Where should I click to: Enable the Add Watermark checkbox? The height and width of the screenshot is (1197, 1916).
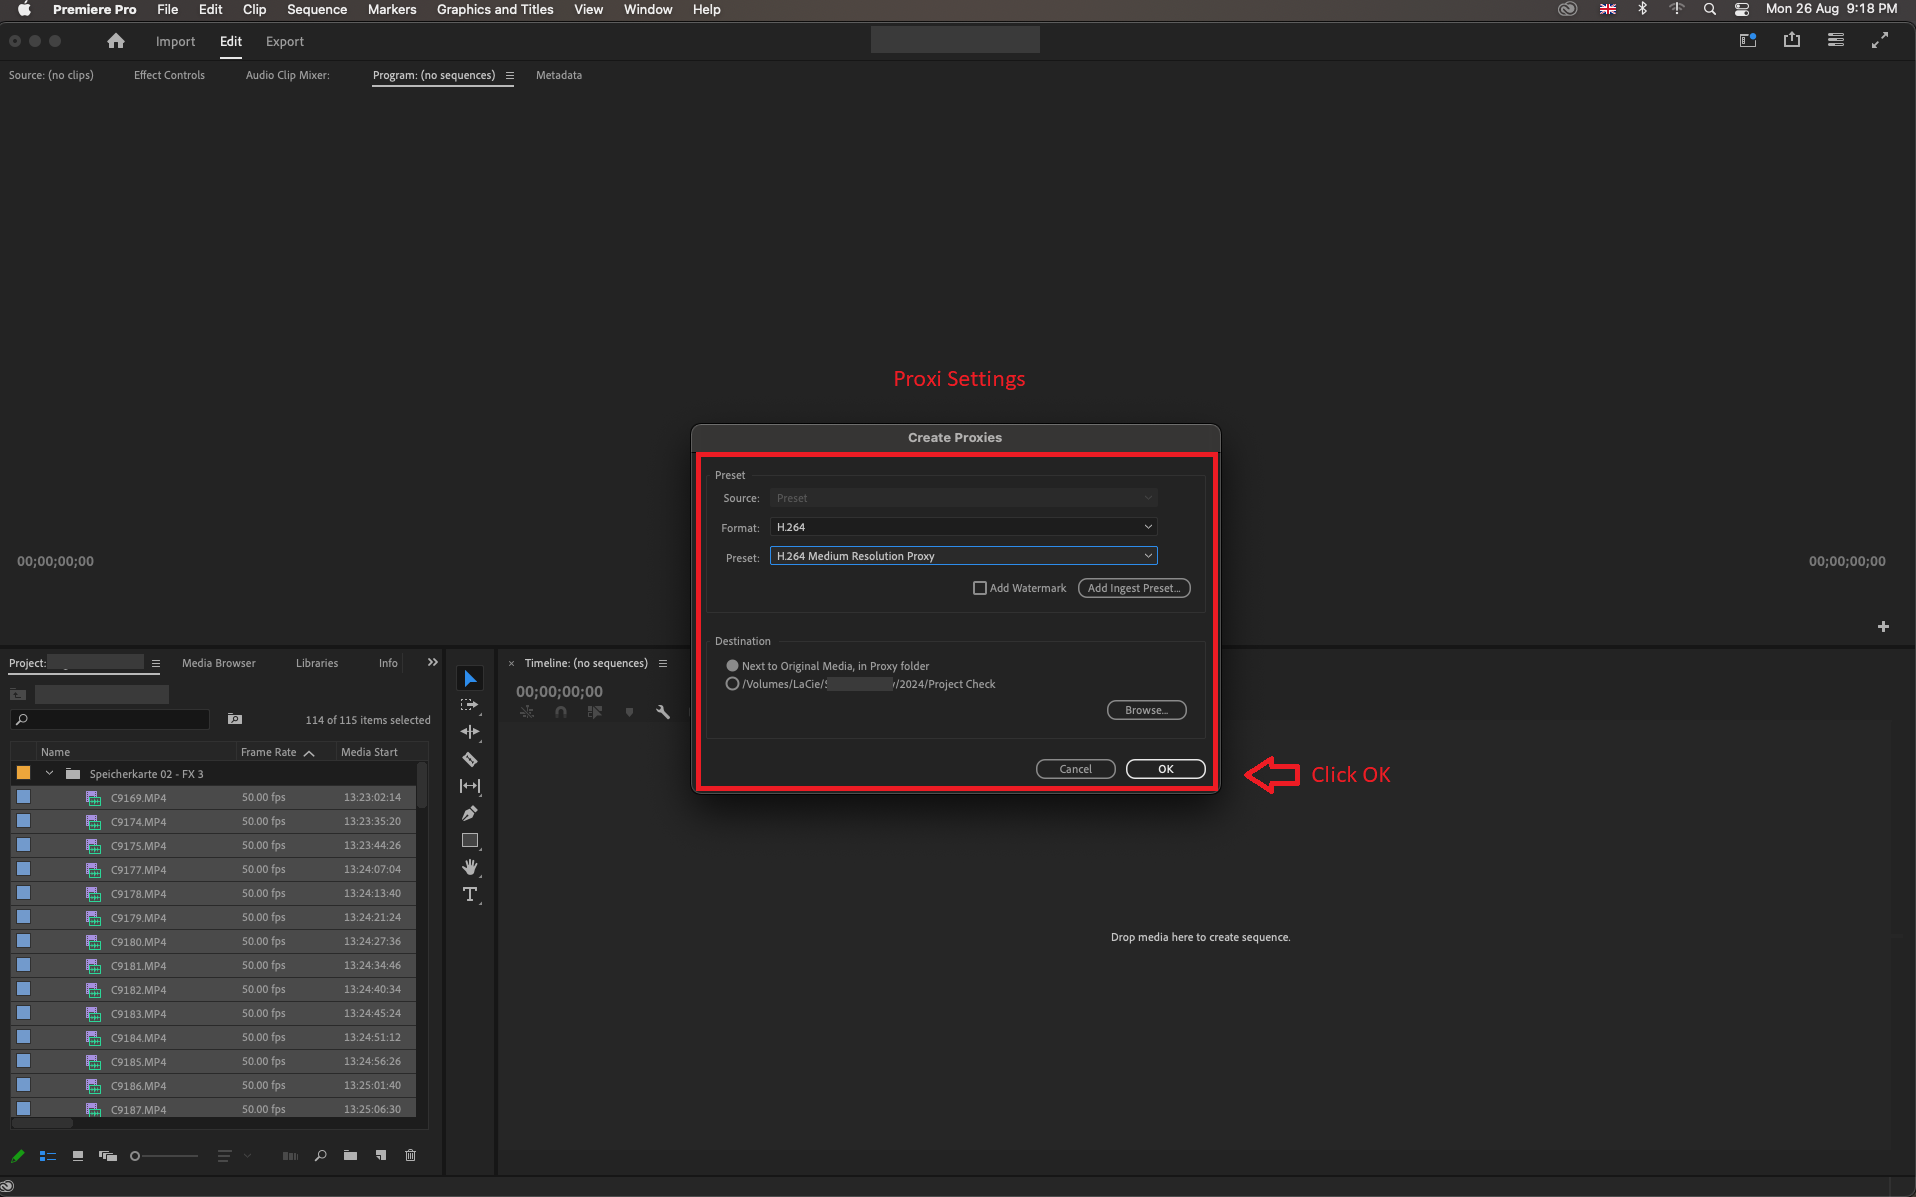pyautogui.click(x=980, y=588)
